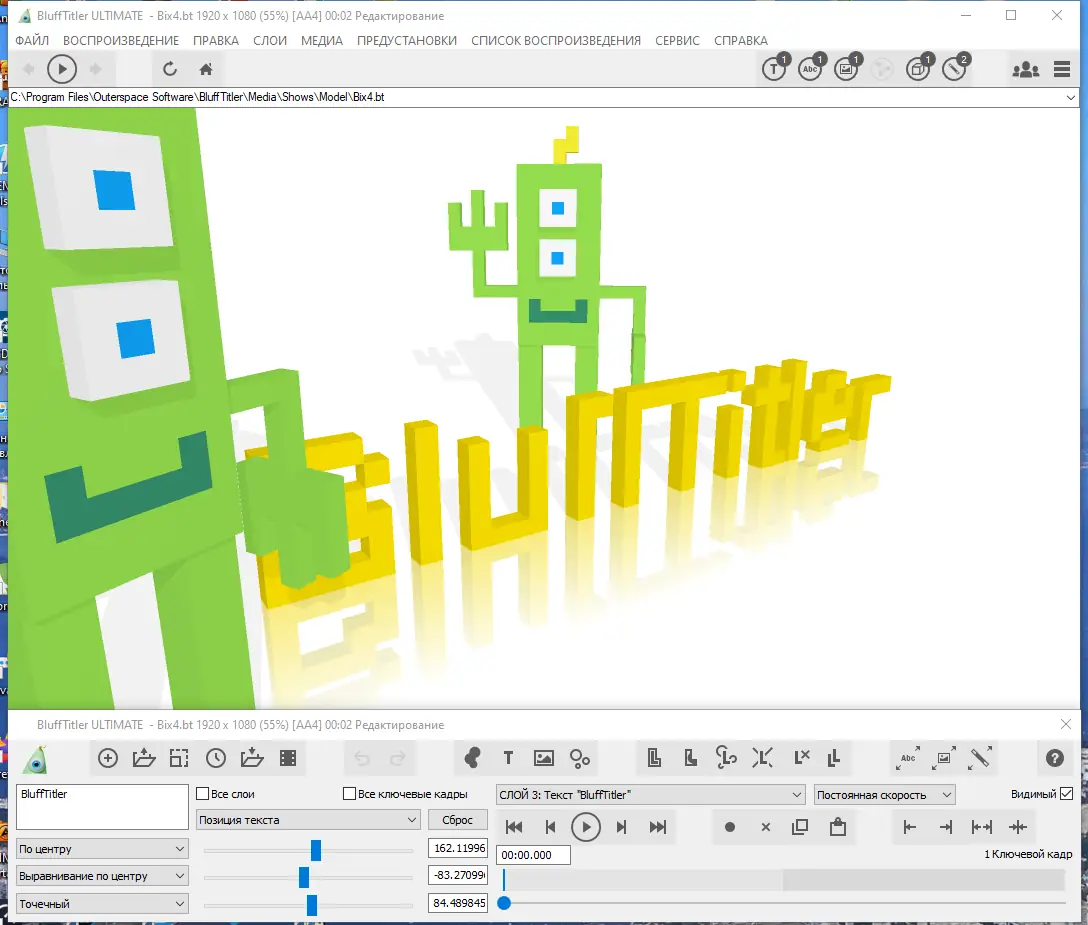
Task: Click the Abc layers counter icon
Action: (811, 68)
